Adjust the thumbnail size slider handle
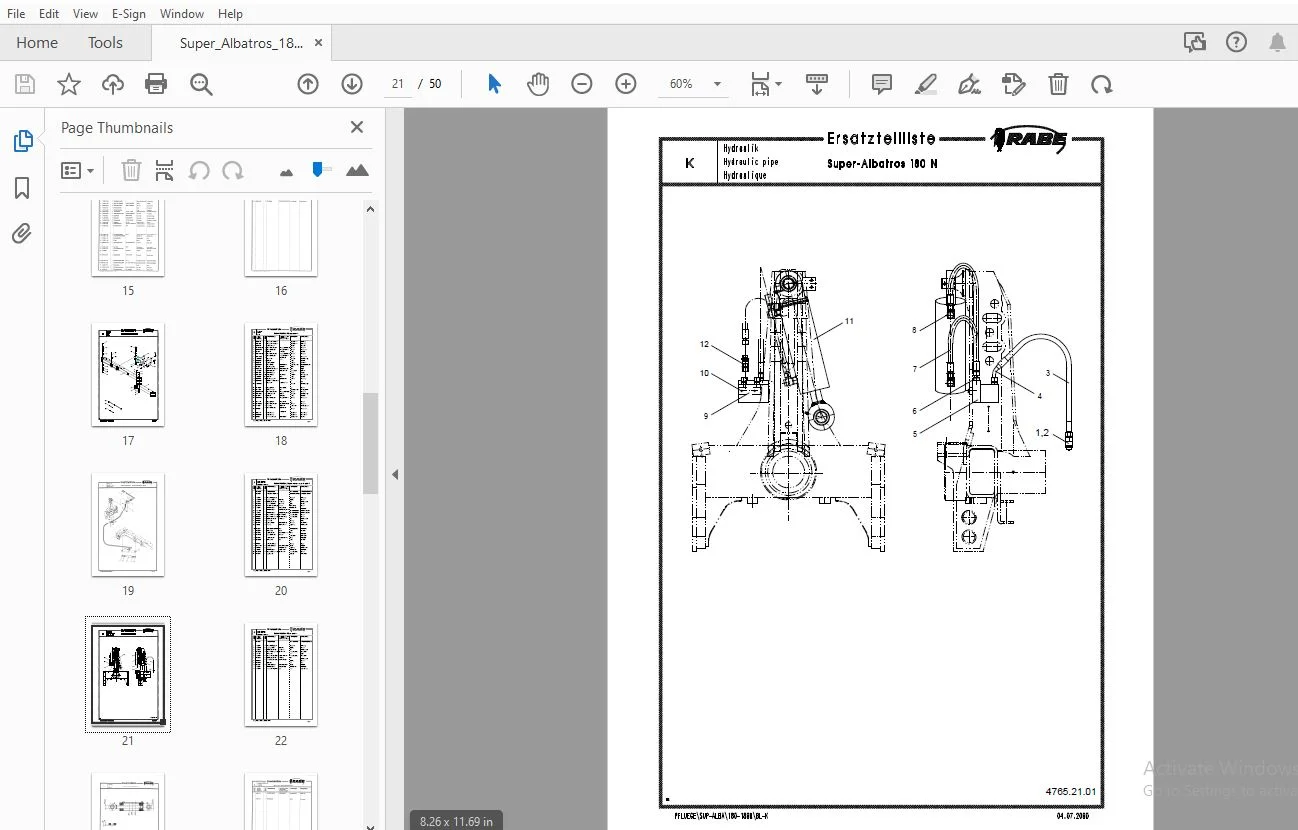Screen dimensions: 1298x830 [x=319, y=169]
